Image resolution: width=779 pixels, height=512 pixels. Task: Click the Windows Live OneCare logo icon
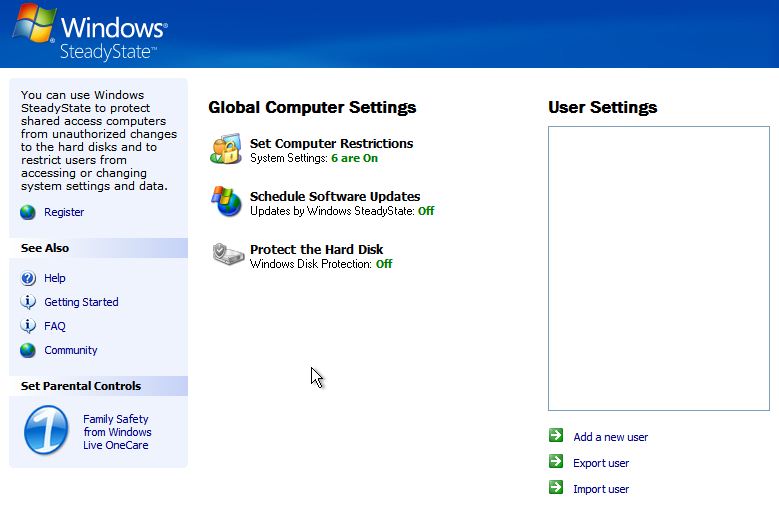coord(46,431)
